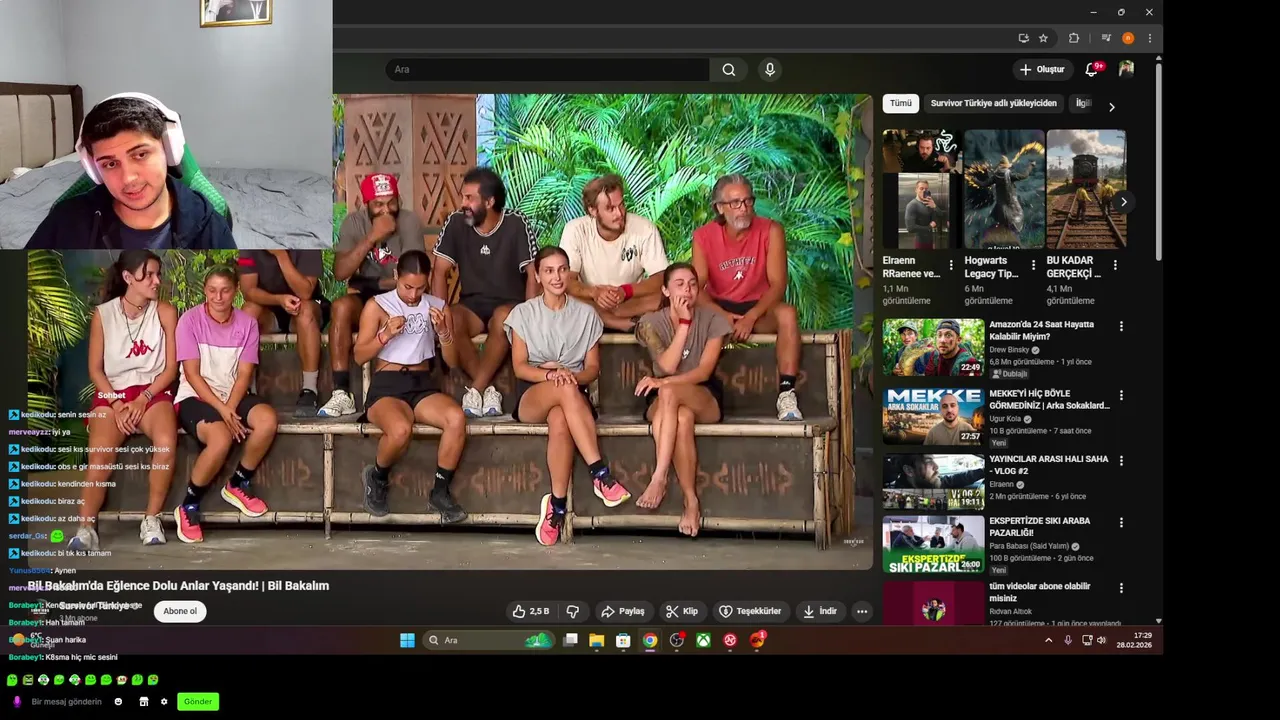Open channel Ugur Kola link
The height and width of the screenshot is (720, 1280).
click(x=1007, y=419)
